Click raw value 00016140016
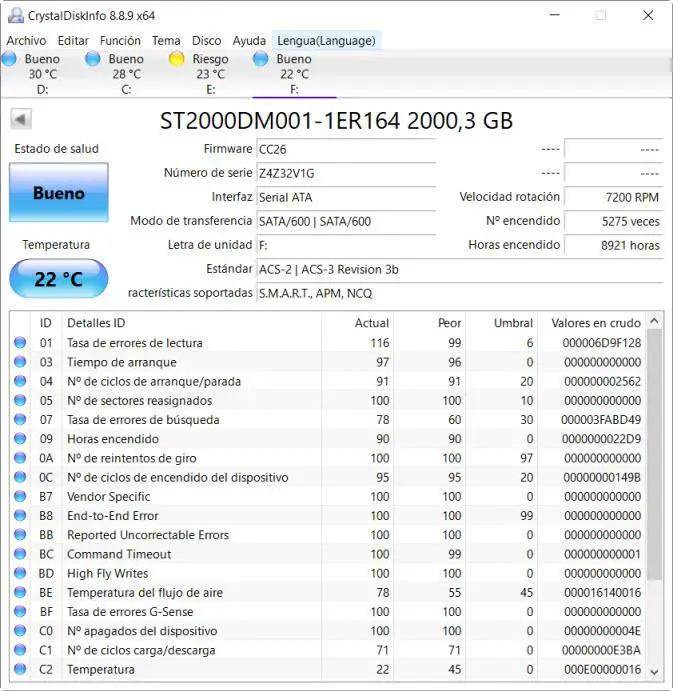 [x=602, y=592]
